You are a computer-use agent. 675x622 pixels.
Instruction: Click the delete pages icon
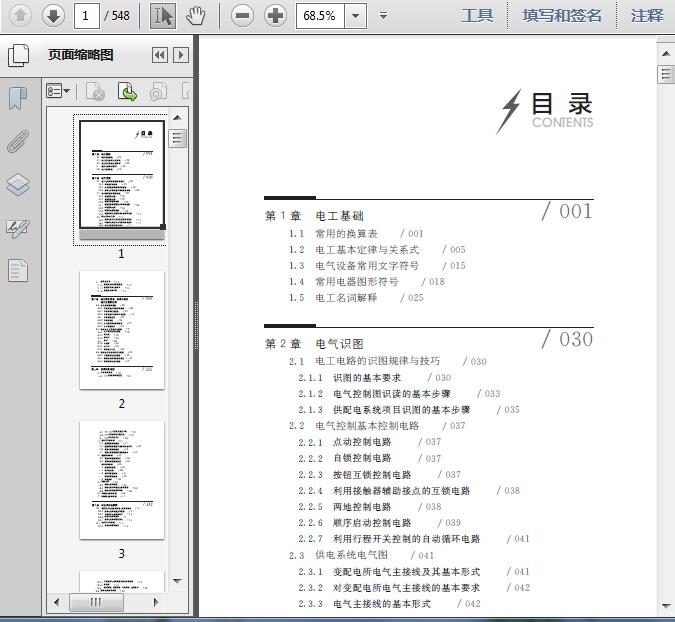tap(96, 91)
